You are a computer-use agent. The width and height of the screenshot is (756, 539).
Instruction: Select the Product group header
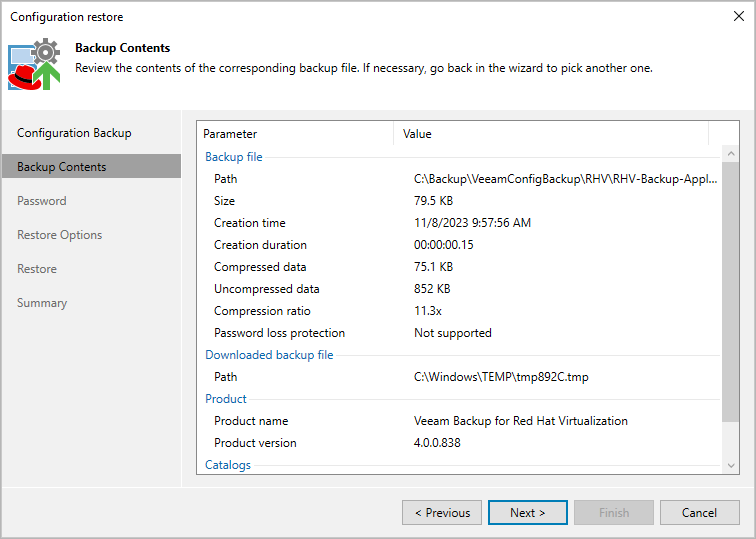point(226,399)
